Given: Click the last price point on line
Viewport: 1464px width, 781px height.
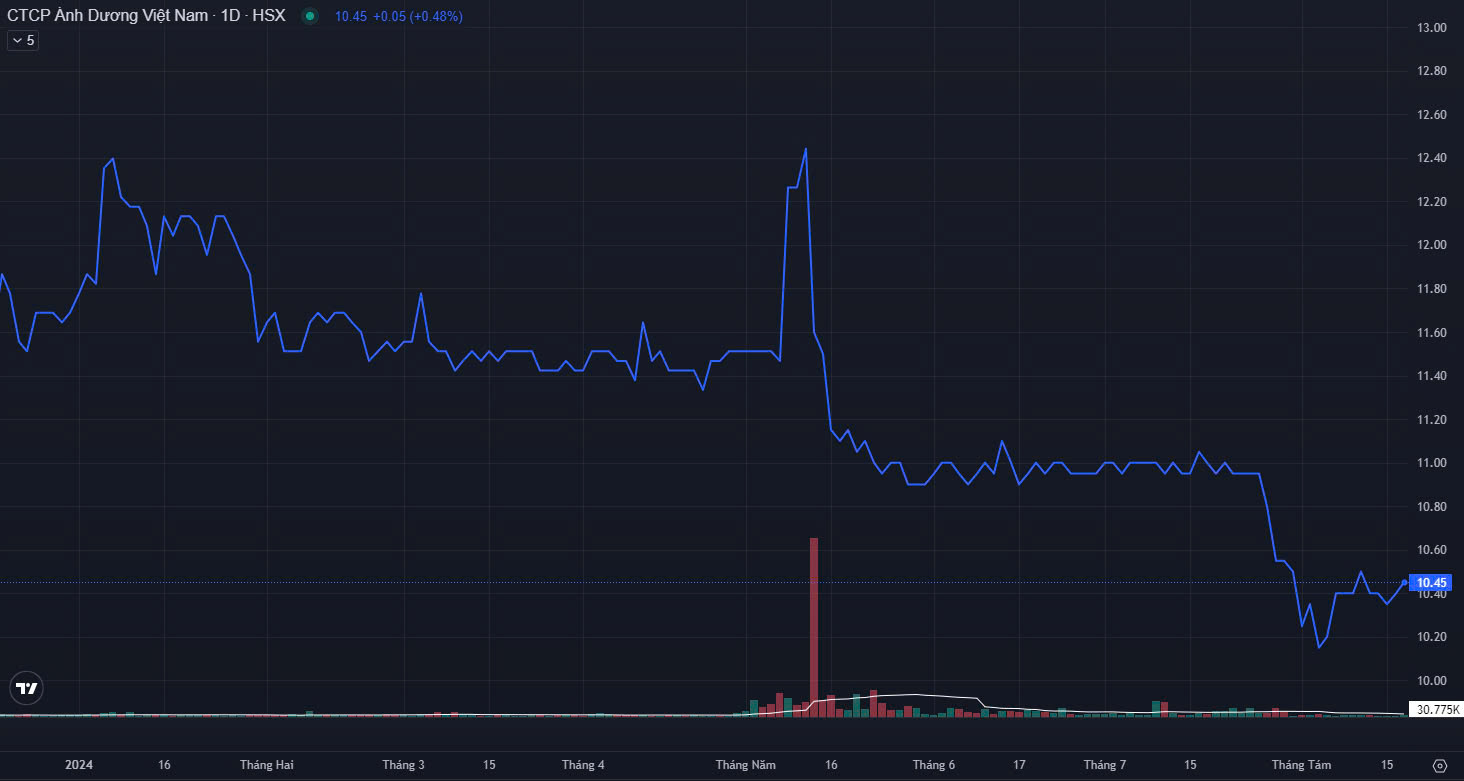Looking at the screenshot, I should click(x=1405, y=582).
